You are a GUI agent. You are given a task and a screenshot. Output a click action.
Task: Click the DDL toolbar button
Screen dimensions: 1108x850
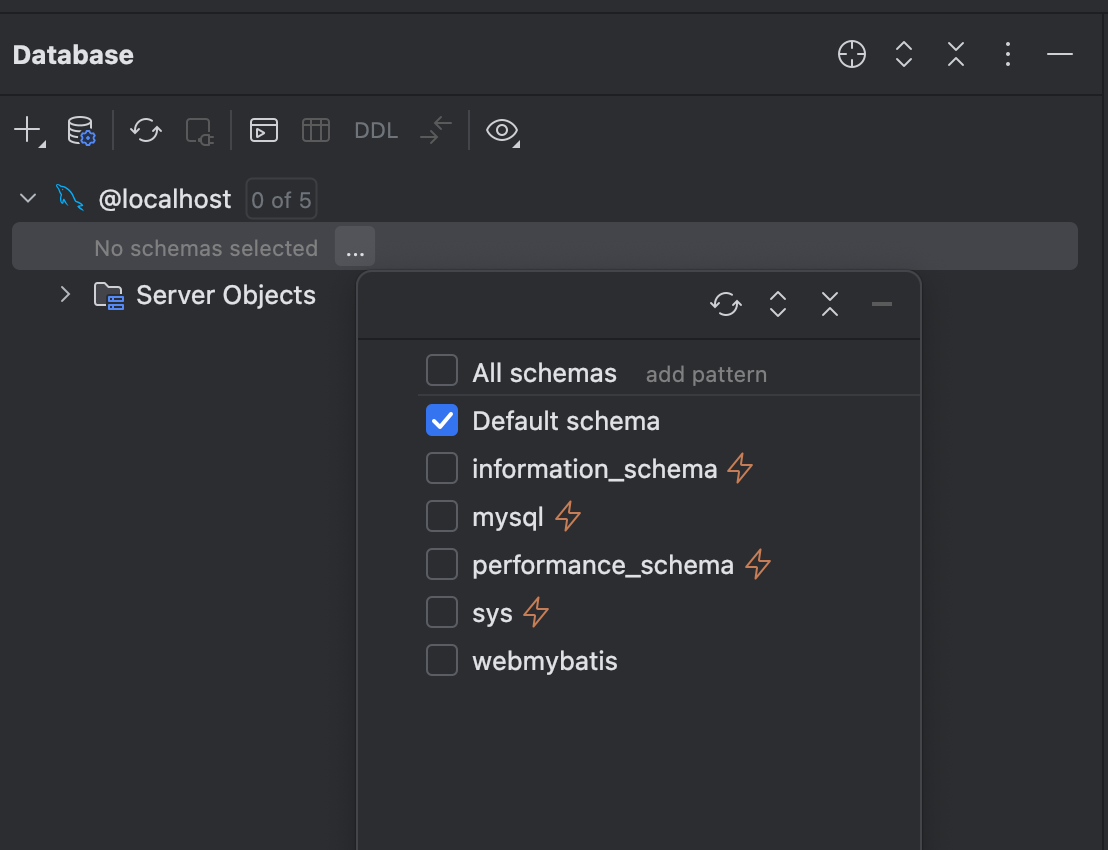pos(376,131)
